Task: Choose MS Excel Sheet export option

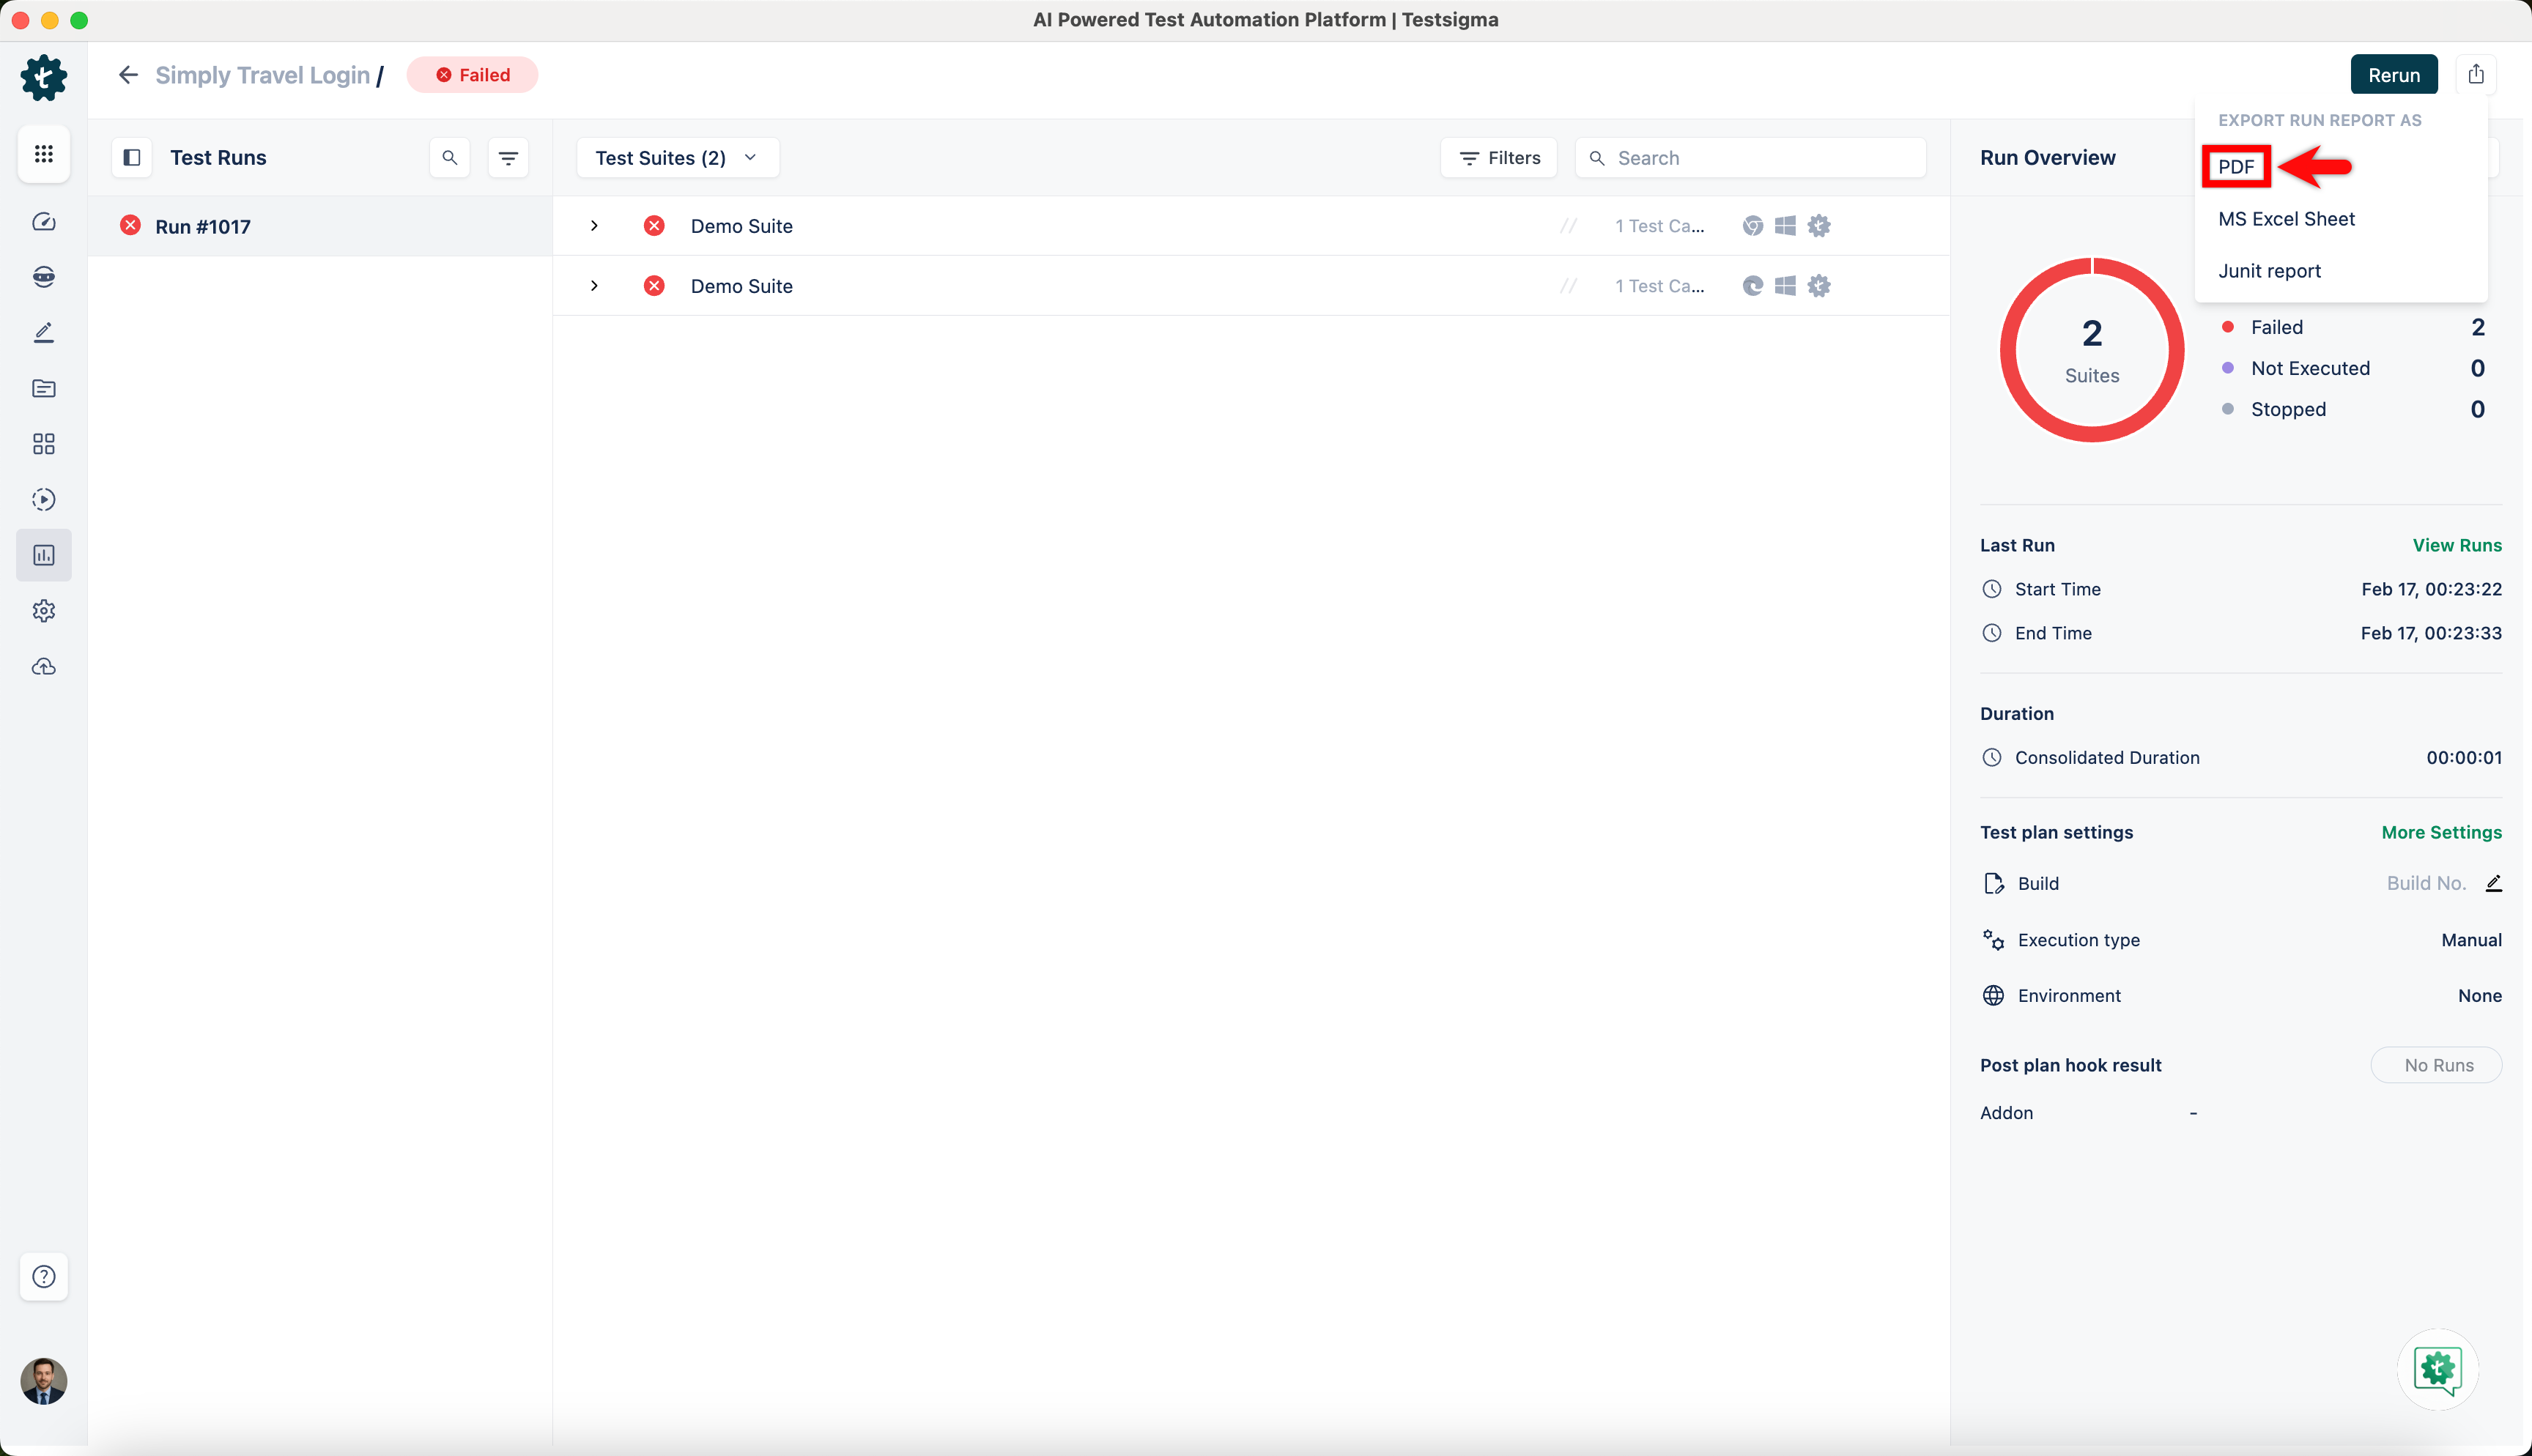Action: [x=2286, y=219]
